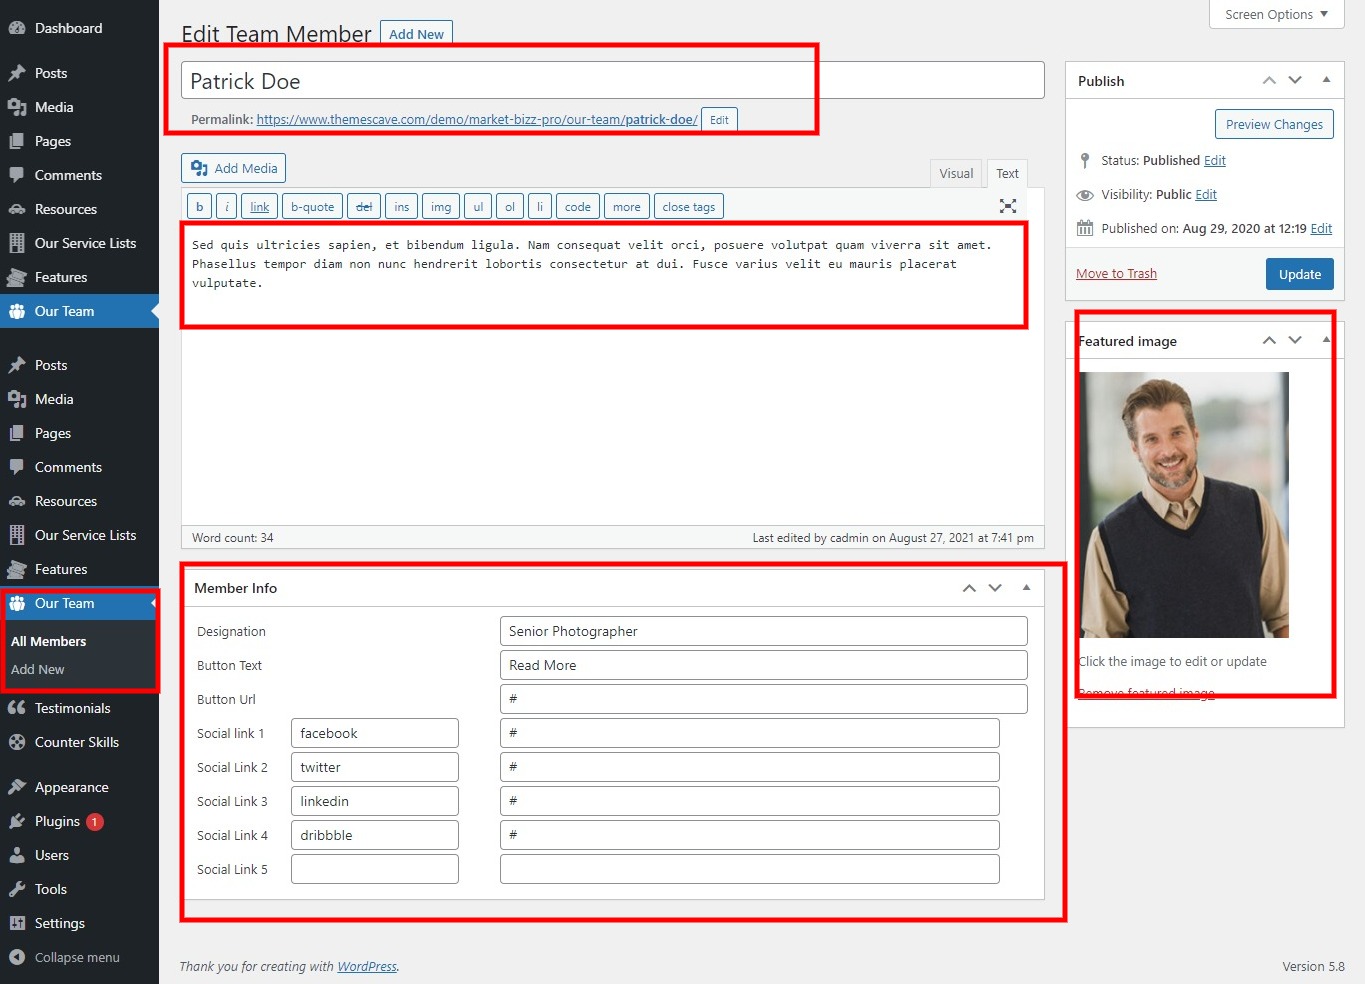Image resolution: width=1365 pixels, height=984 pixels.
Task: Click the close tags button
Action: 689,206
